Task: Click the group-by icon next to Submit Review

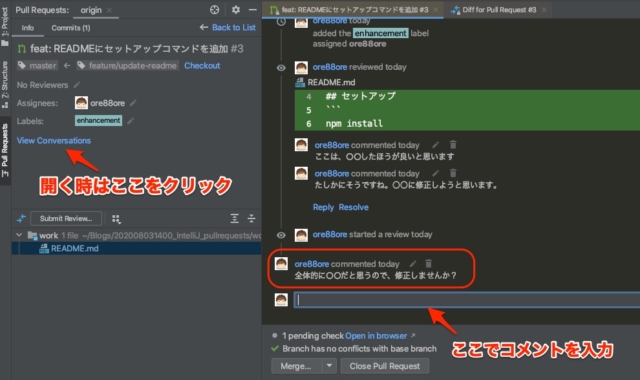Action: [x=116, y=219]
